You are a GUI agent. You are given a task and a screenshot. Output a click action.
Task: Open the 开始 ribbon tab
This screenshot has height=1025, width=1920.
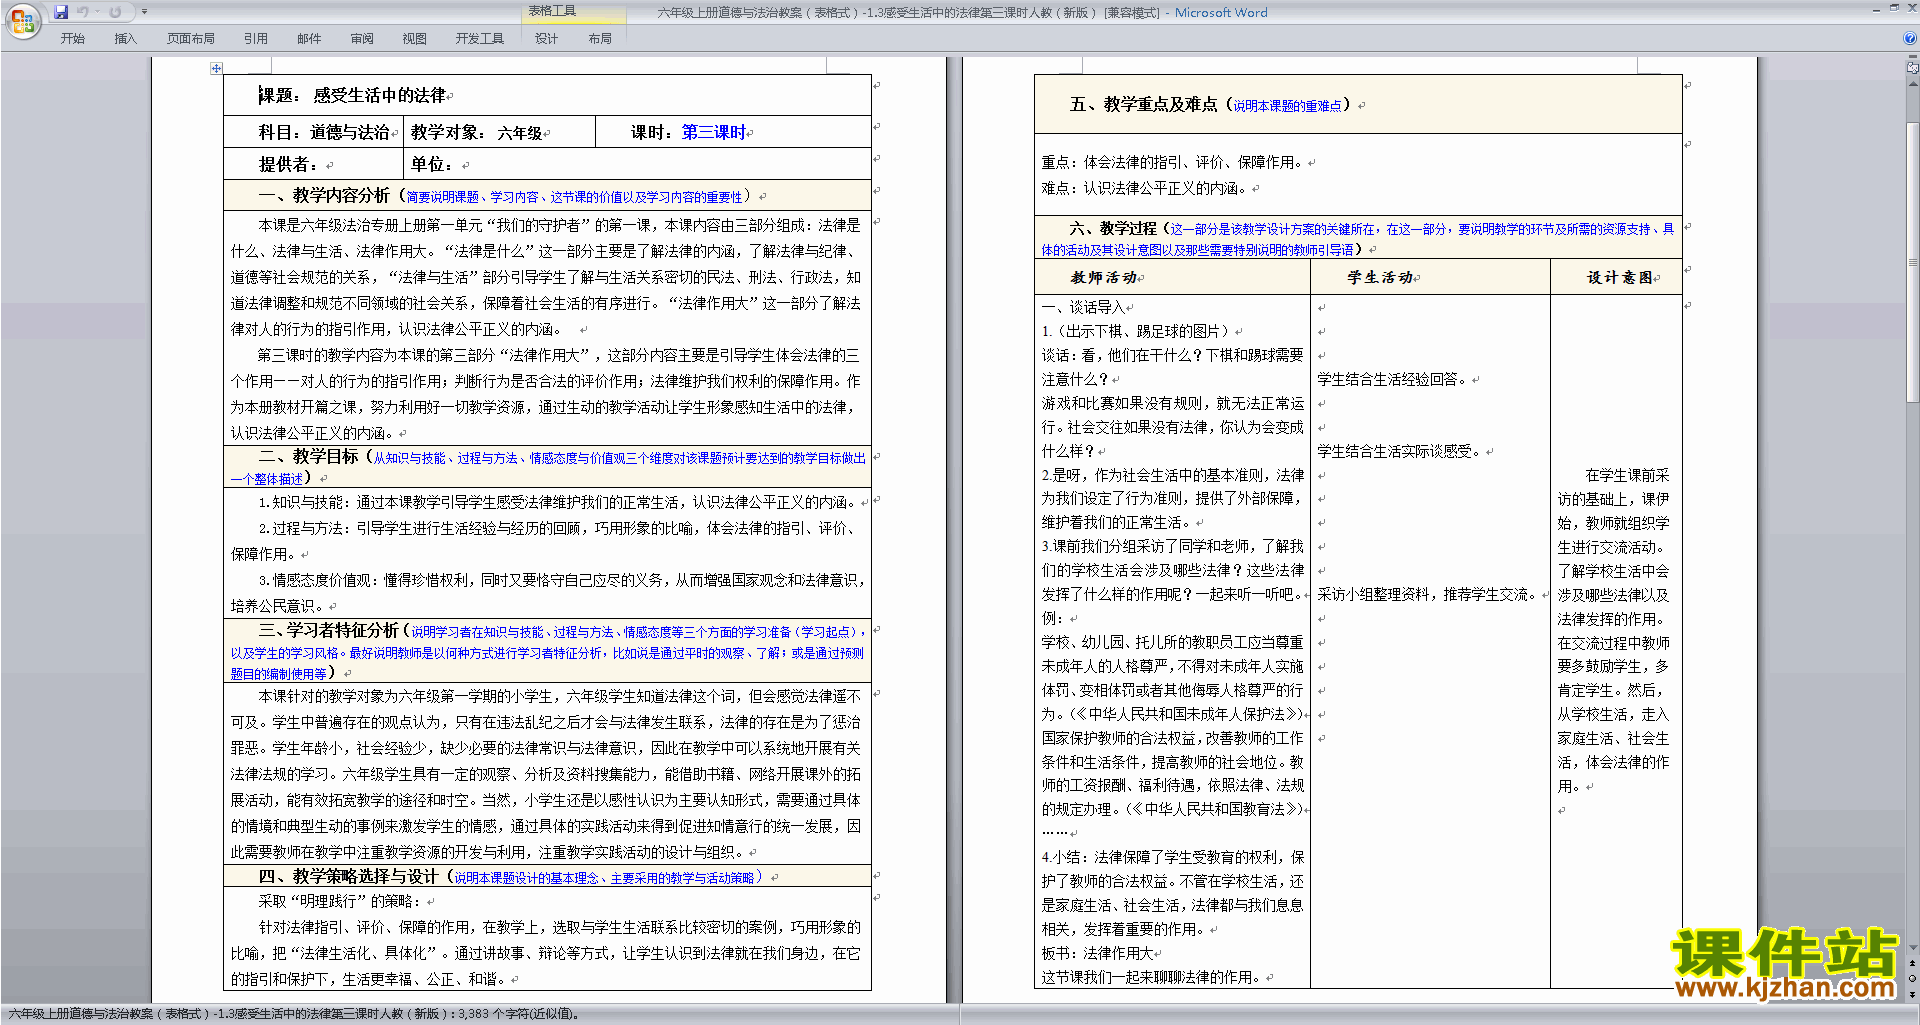pyautogui.click(x=72, y=38)
